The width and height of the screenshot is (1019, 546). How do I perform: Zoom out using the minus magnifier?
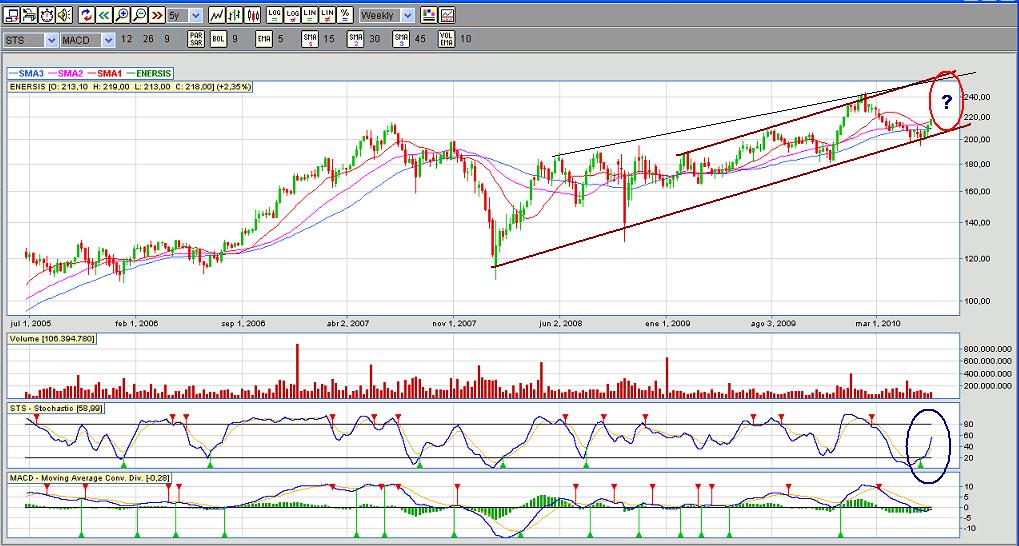[x=139, y=14]
